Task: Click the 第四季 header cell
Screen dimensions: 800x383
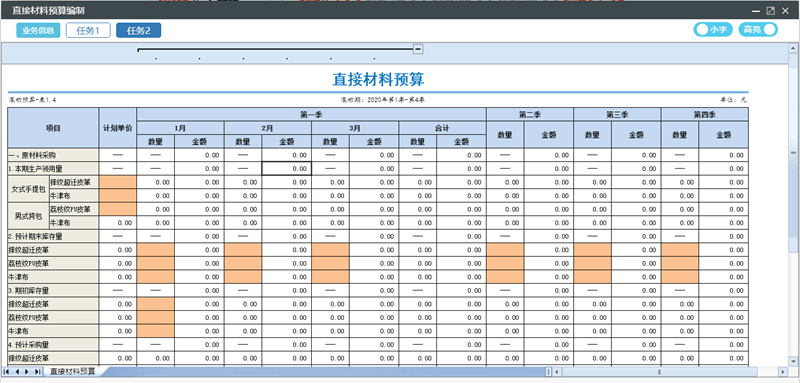Action: click(705, 114)
